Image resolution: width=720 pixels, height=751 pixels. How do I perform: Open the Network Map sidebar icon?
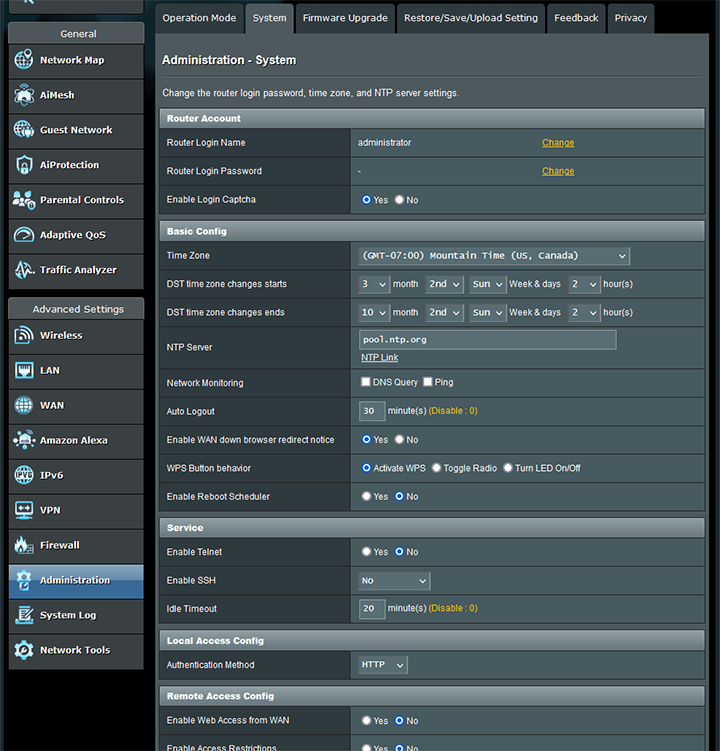click(x=24, y=60)
